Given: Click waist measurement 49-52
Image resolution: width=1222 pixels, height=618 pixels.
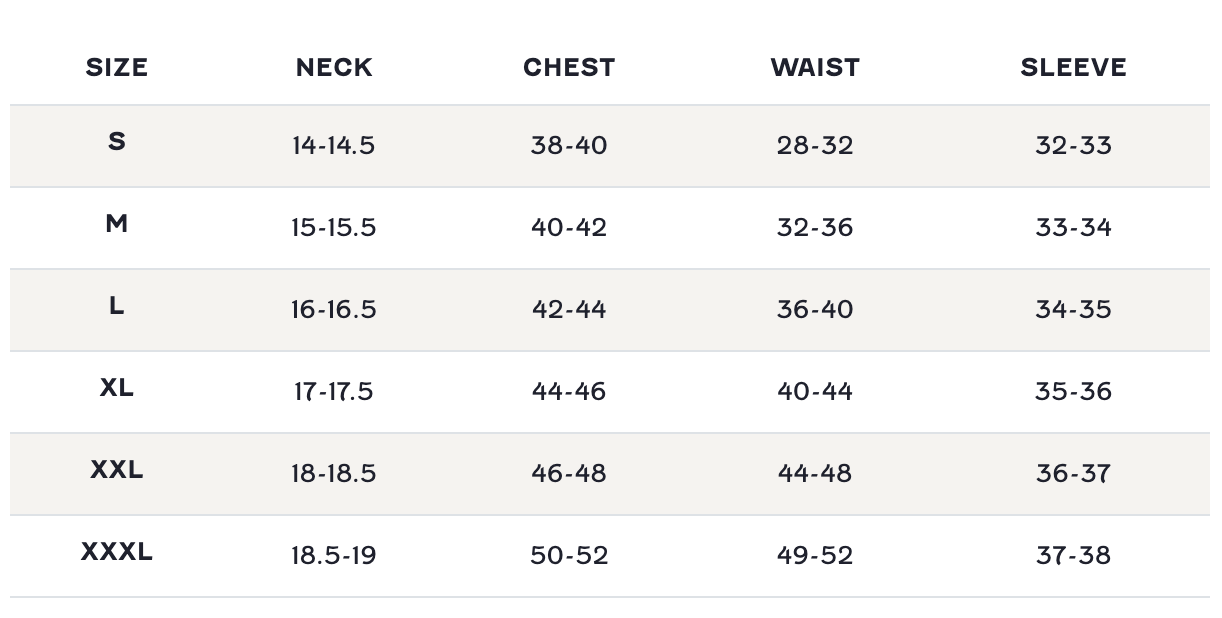Looking at the screenshot, I should 815,556.
